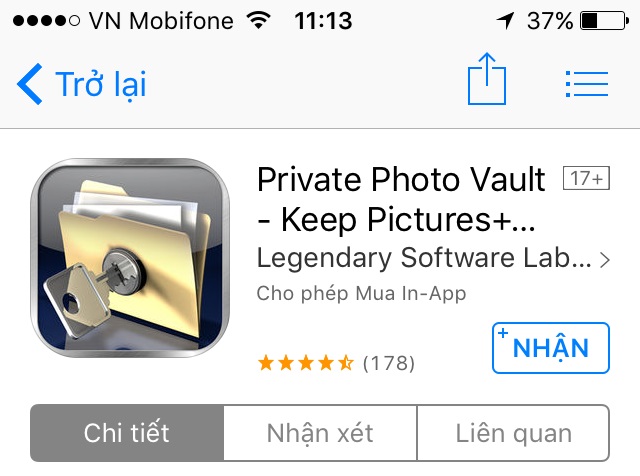Switch to the Liên quan tab
Viewport: 640px width, 476px height.
[x=513, y=433]
